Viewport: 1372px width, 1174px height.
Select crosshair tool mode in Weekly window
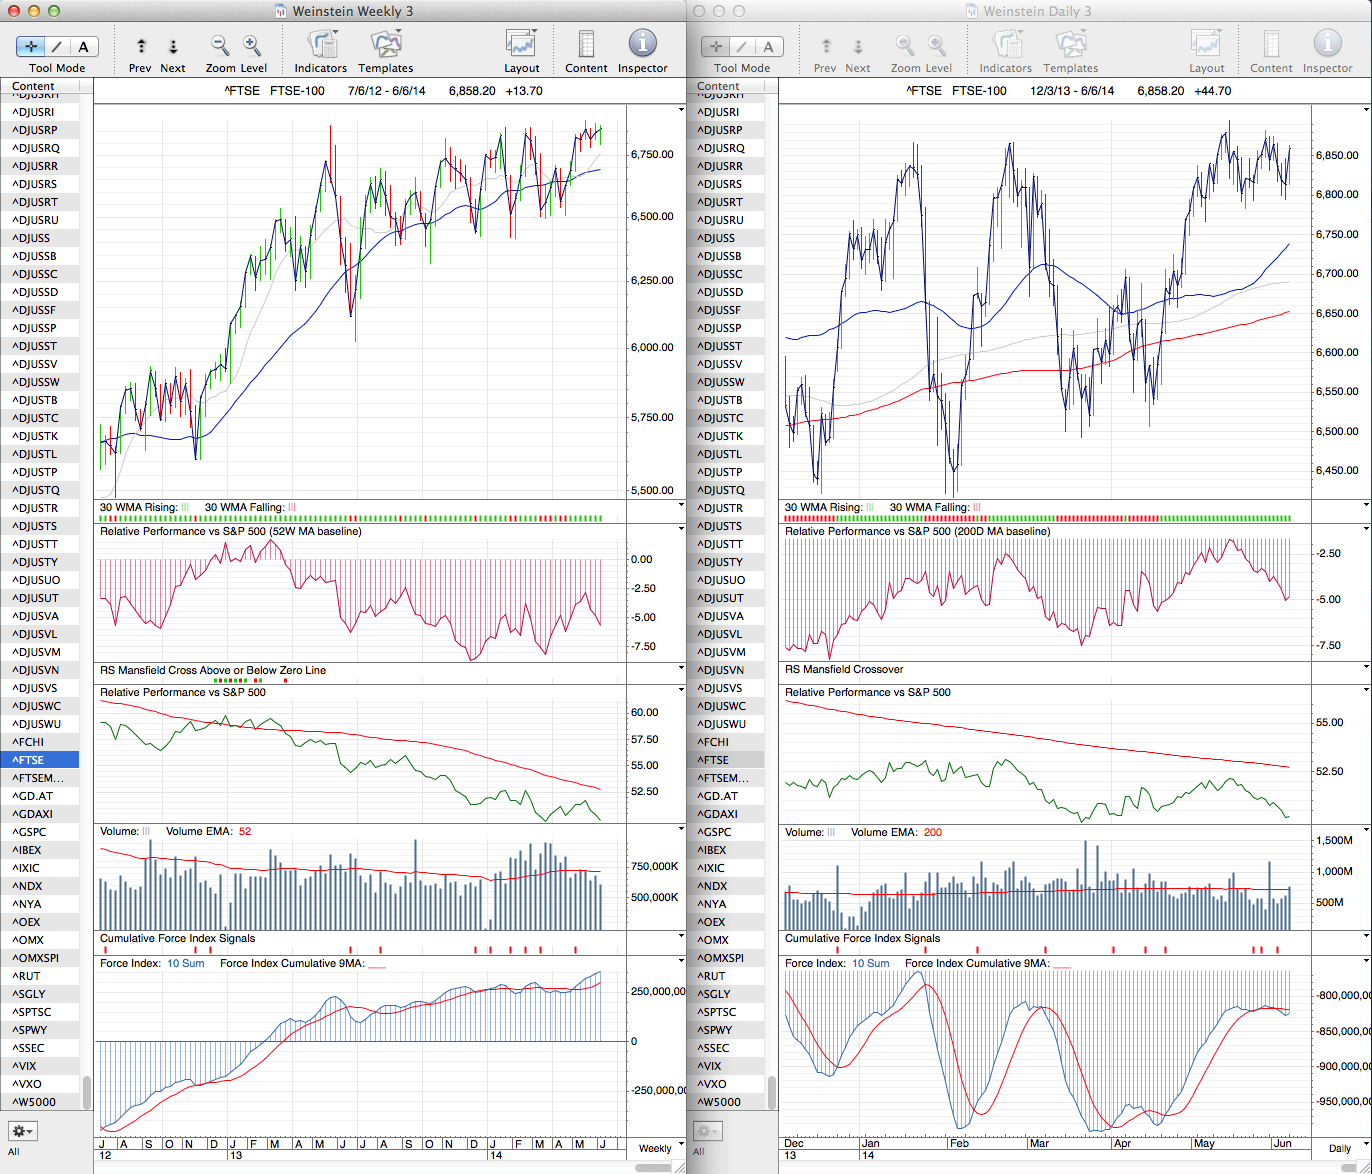point(31,46)
